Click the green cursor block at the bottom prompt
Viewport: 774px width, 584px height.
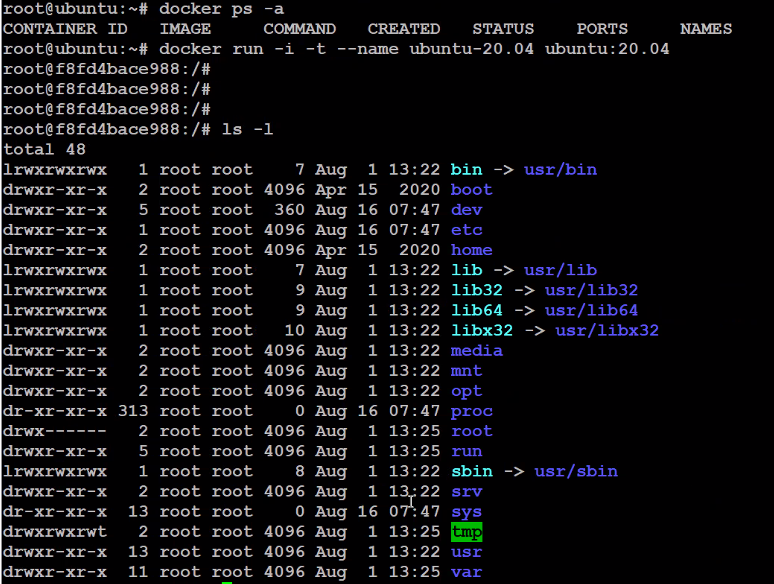point(227,583)
